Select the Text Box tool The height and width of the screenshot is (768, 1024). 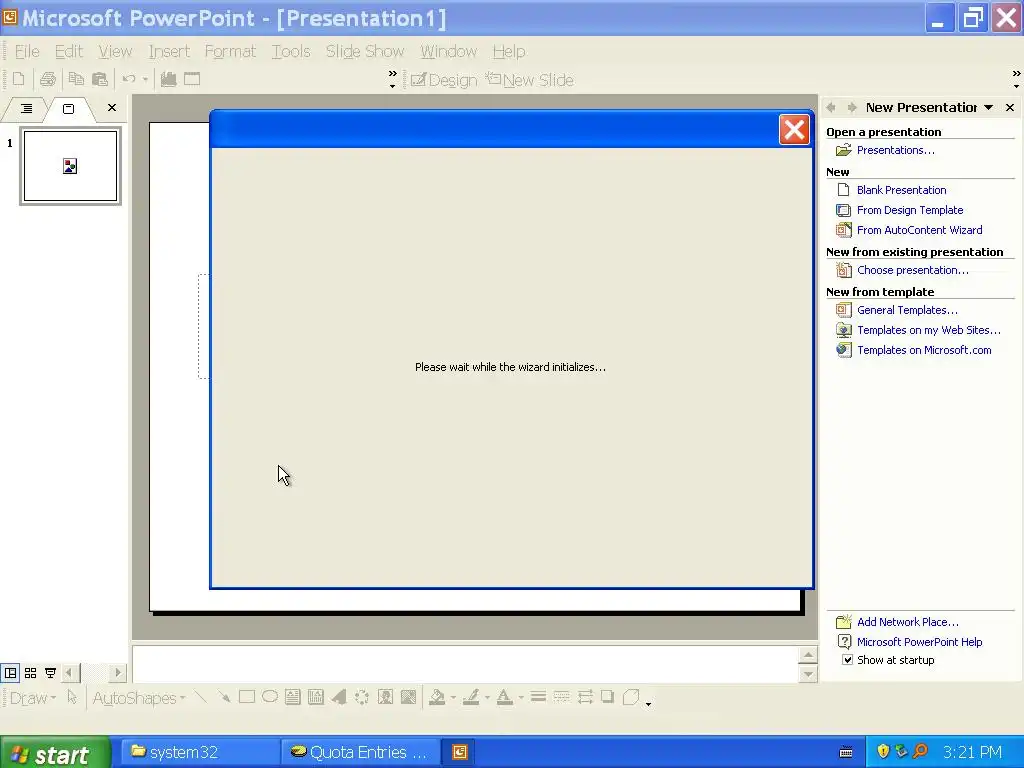pos(293,697)
